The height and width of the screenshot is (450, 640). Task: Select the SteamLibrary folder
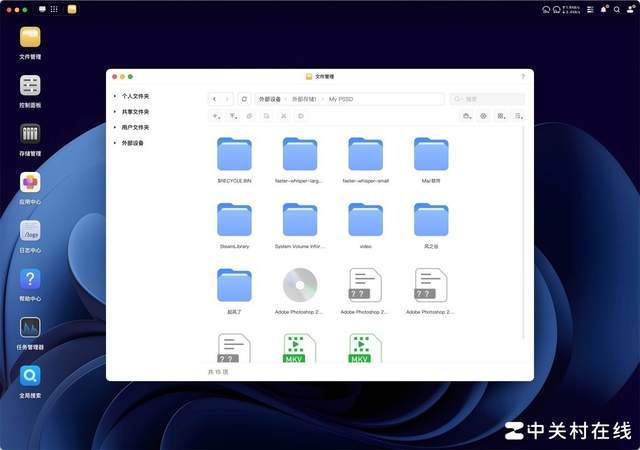(x=234, y=226)
